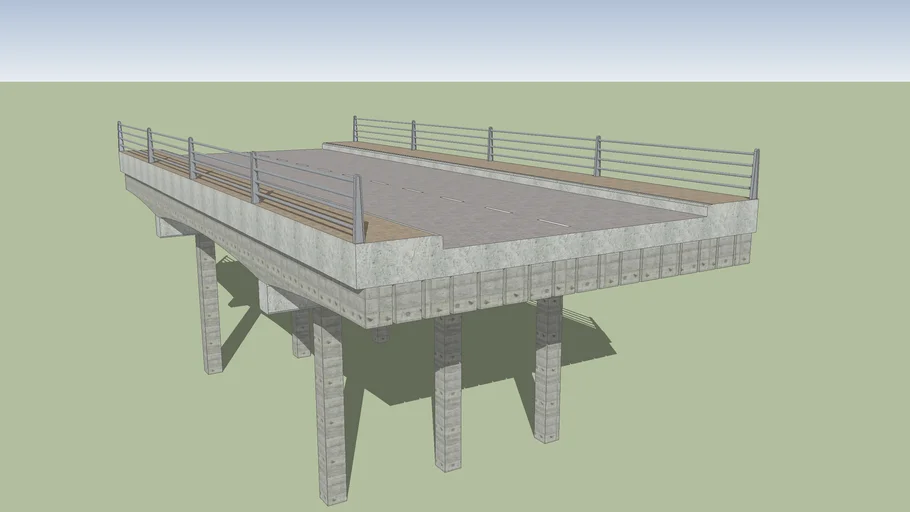Viewport: 910px width, 512px height.
Task: Click the nearest front concrete pillar
Action: tap(330, 410)
